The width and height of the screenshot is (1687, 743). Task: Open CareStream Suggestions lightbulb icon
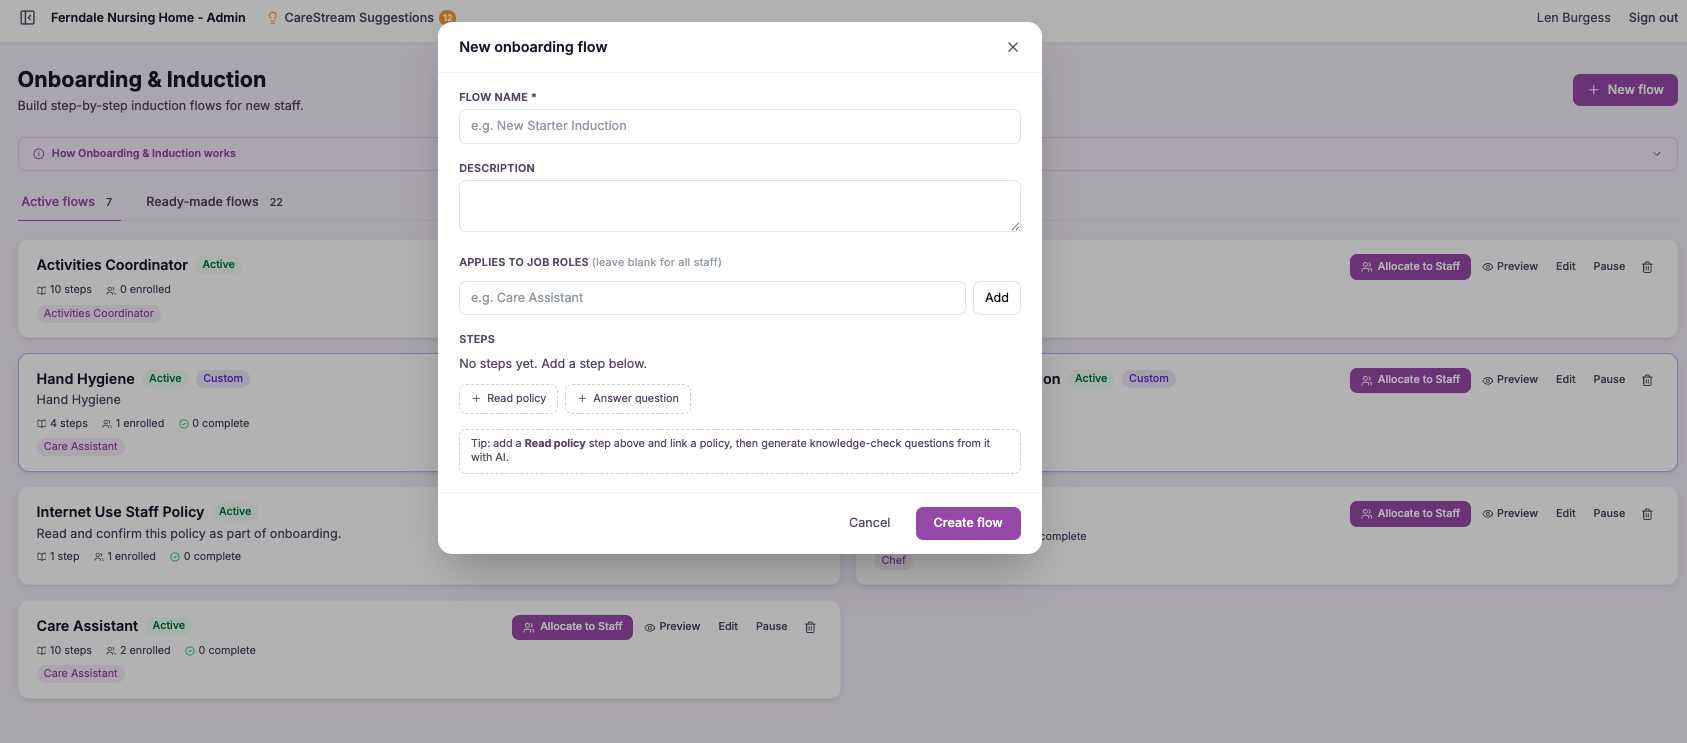click(x=272, y=18)
